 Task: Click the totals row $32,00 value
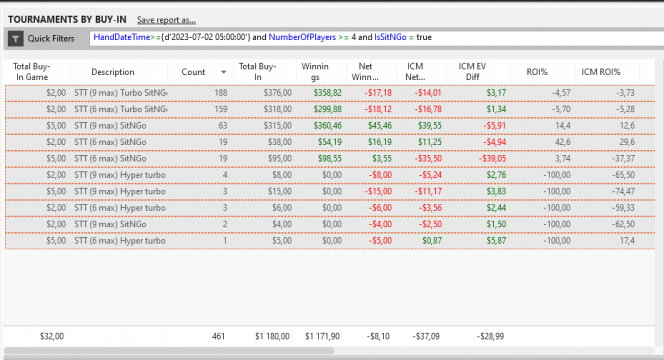click(x=52, y=336)
